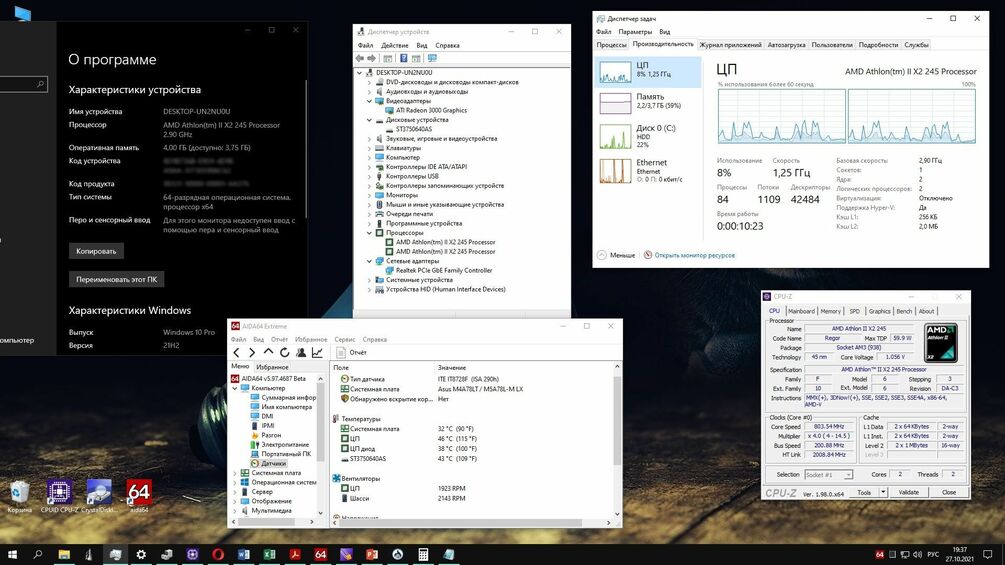The height and width of the screenshot is (565, 1005).
Task: Click the Отчёт report icon in AIDA64
Action: coord(341,352)
